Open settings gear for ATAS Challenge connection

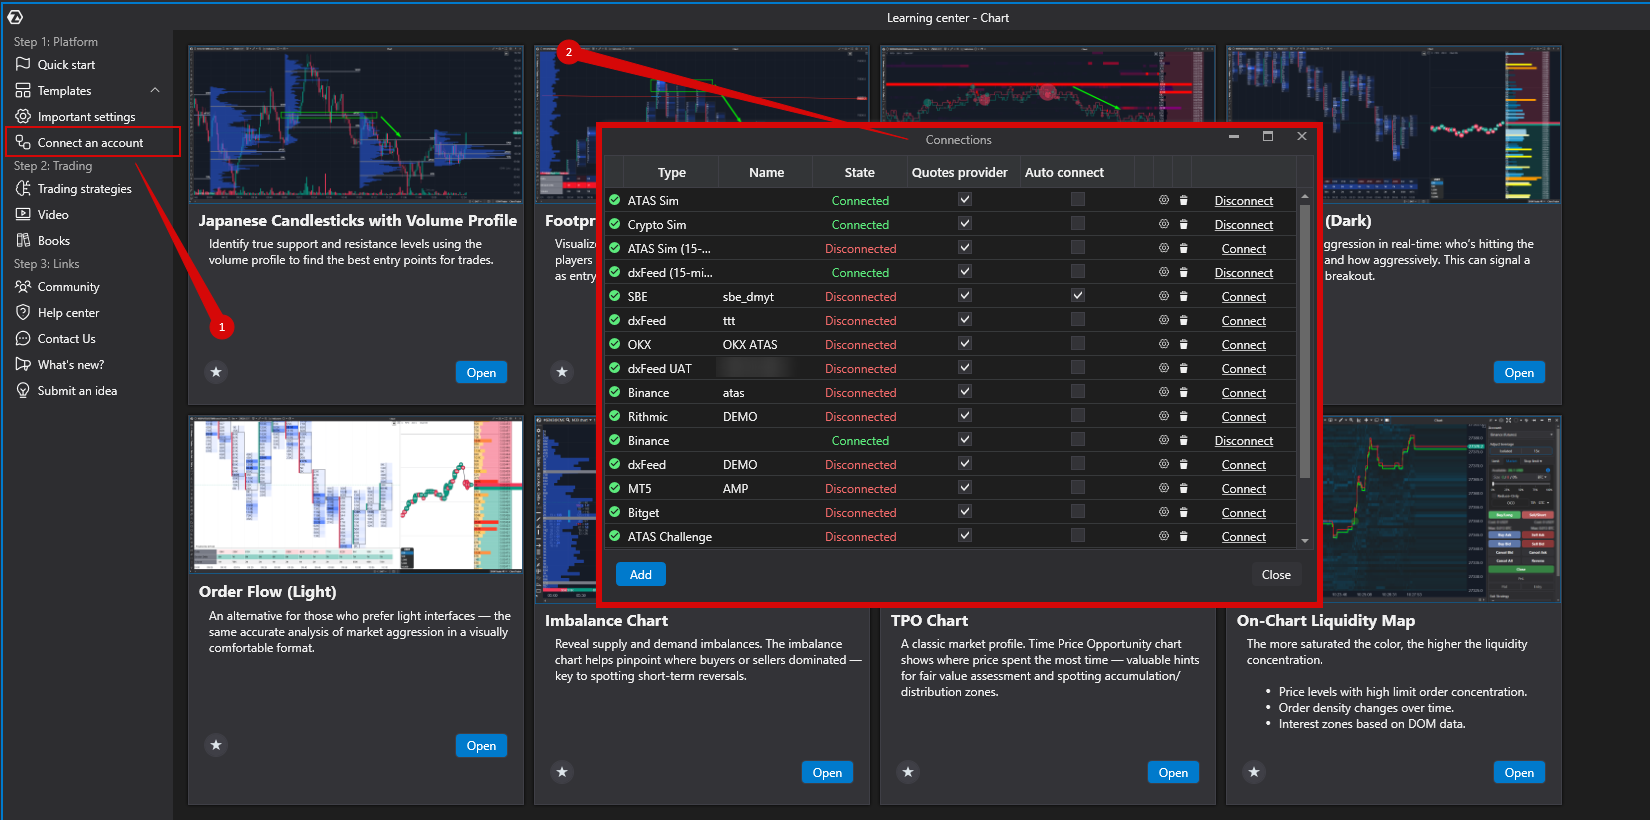1164,536
